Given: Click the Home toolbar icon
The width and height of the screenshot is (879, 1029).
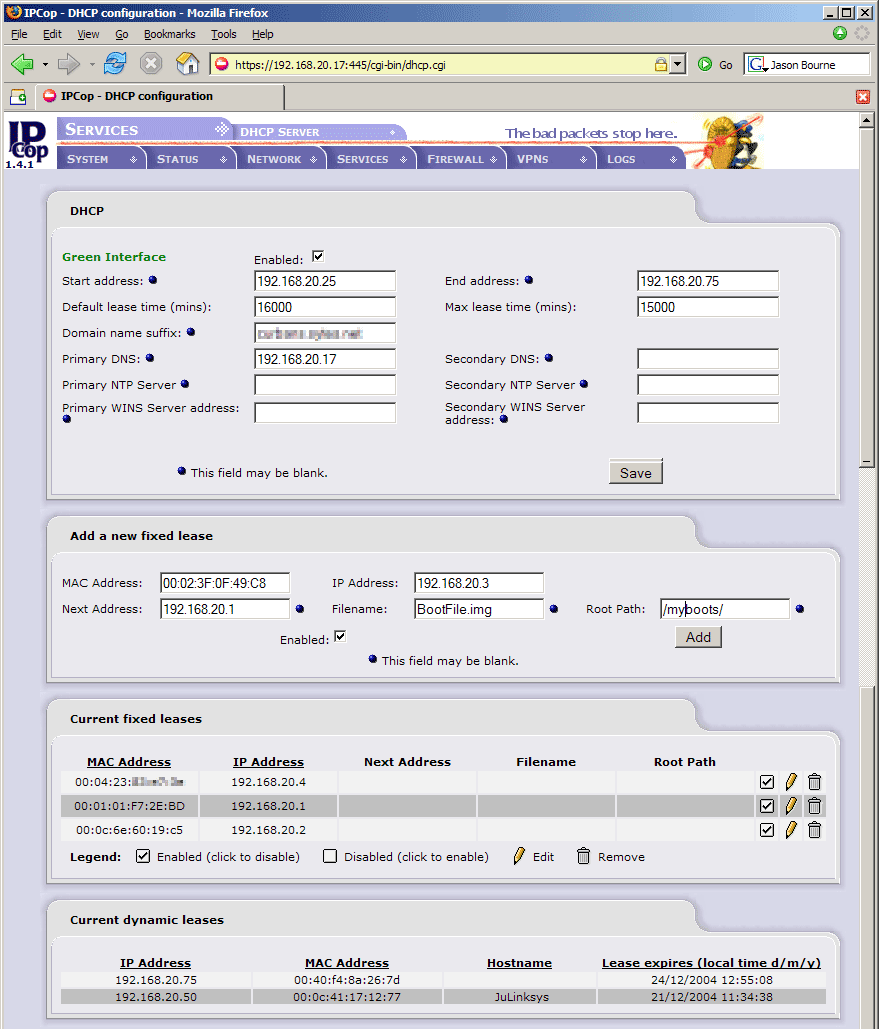Looking at the screenshot, I should point(187,64).
